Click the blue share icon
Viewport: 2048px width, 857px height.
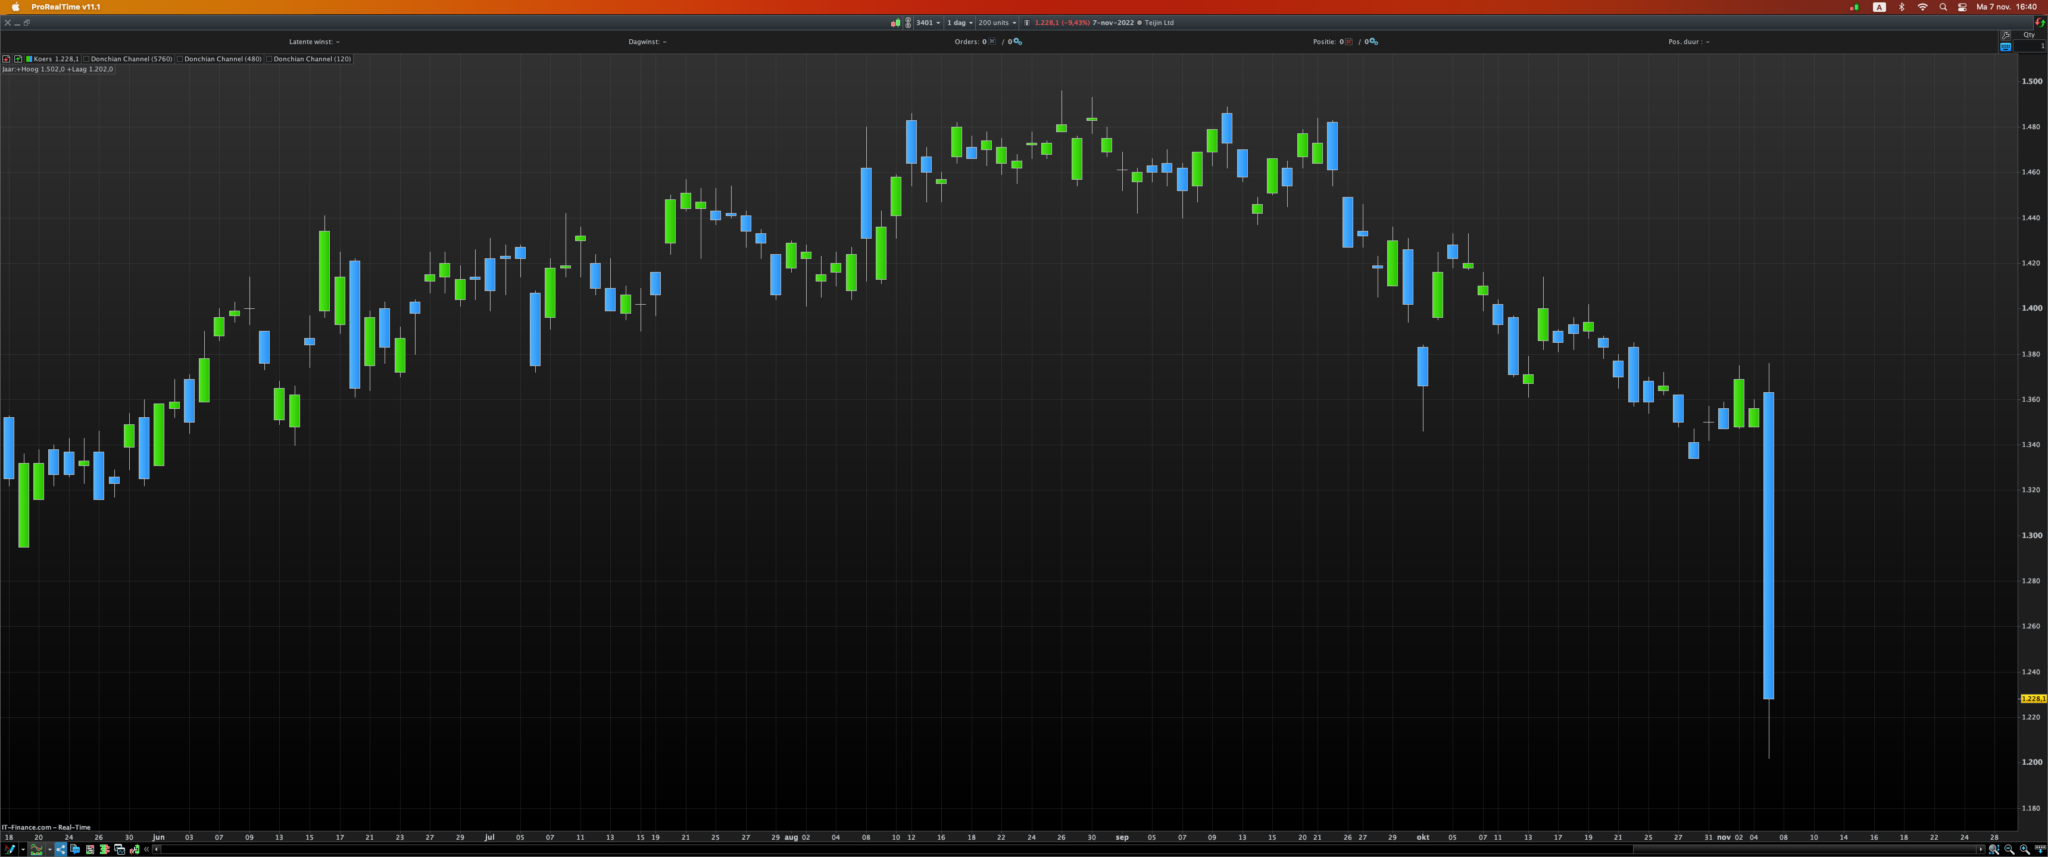[x=61, y=849]
